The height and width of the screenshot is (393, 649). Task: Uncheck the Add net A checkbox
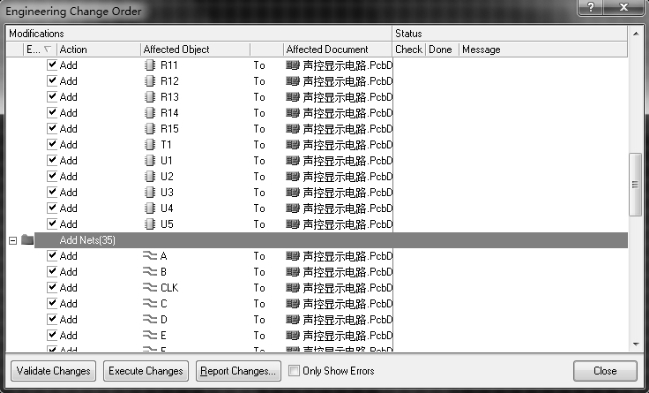52,256
